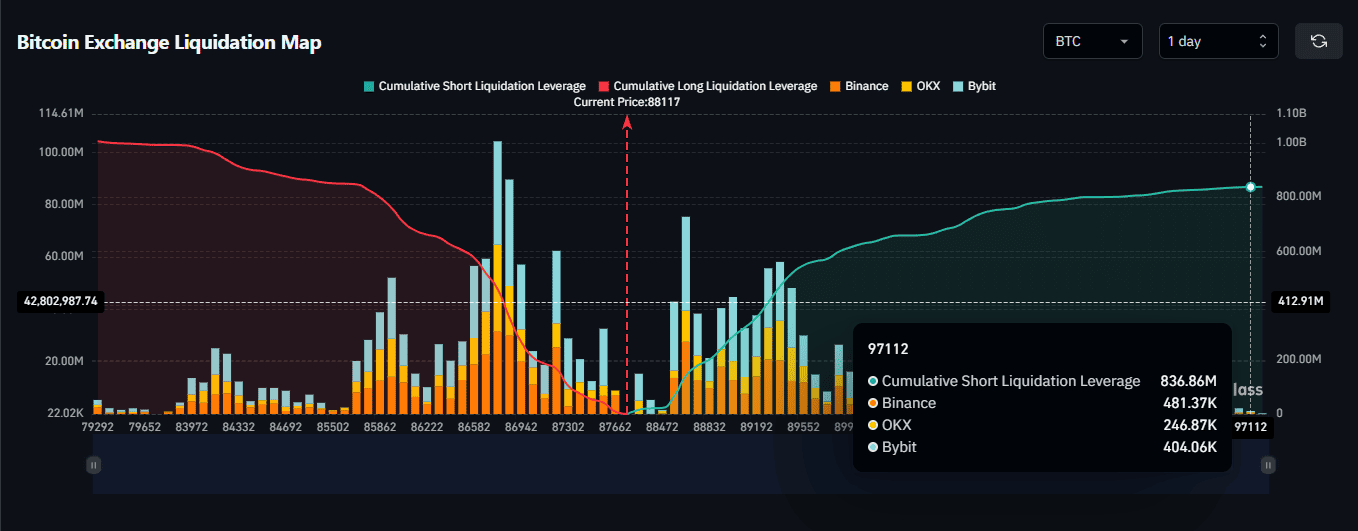Screen dimensions: 1358x531
Task: Click the red current price arrowhead
Action: [x=627, y=121]
